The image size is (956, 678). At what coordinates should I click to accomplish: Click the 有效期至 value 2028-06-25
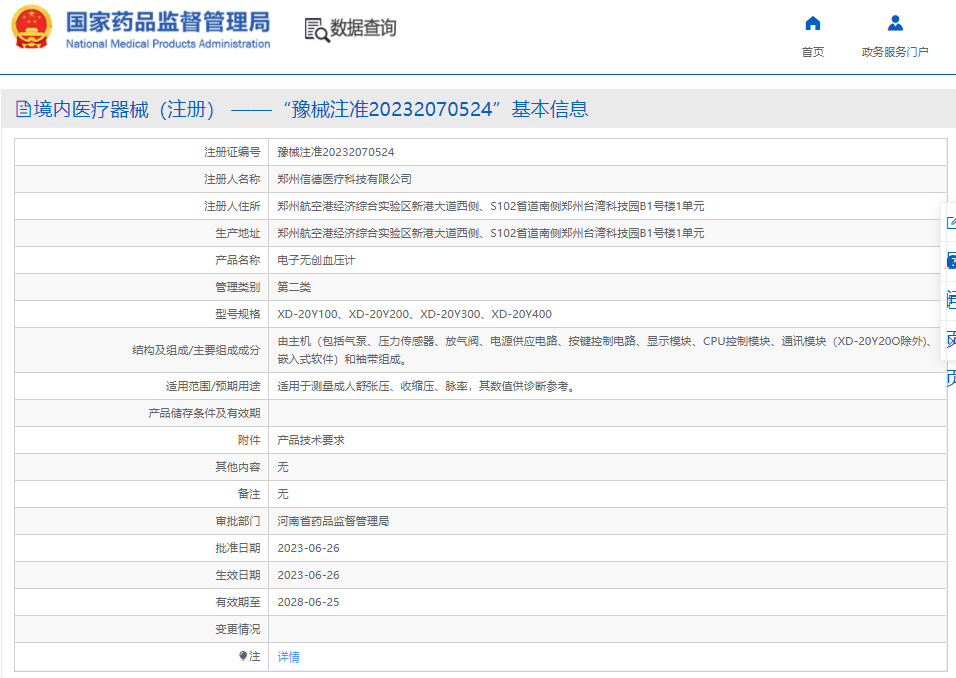pos(309,602)
